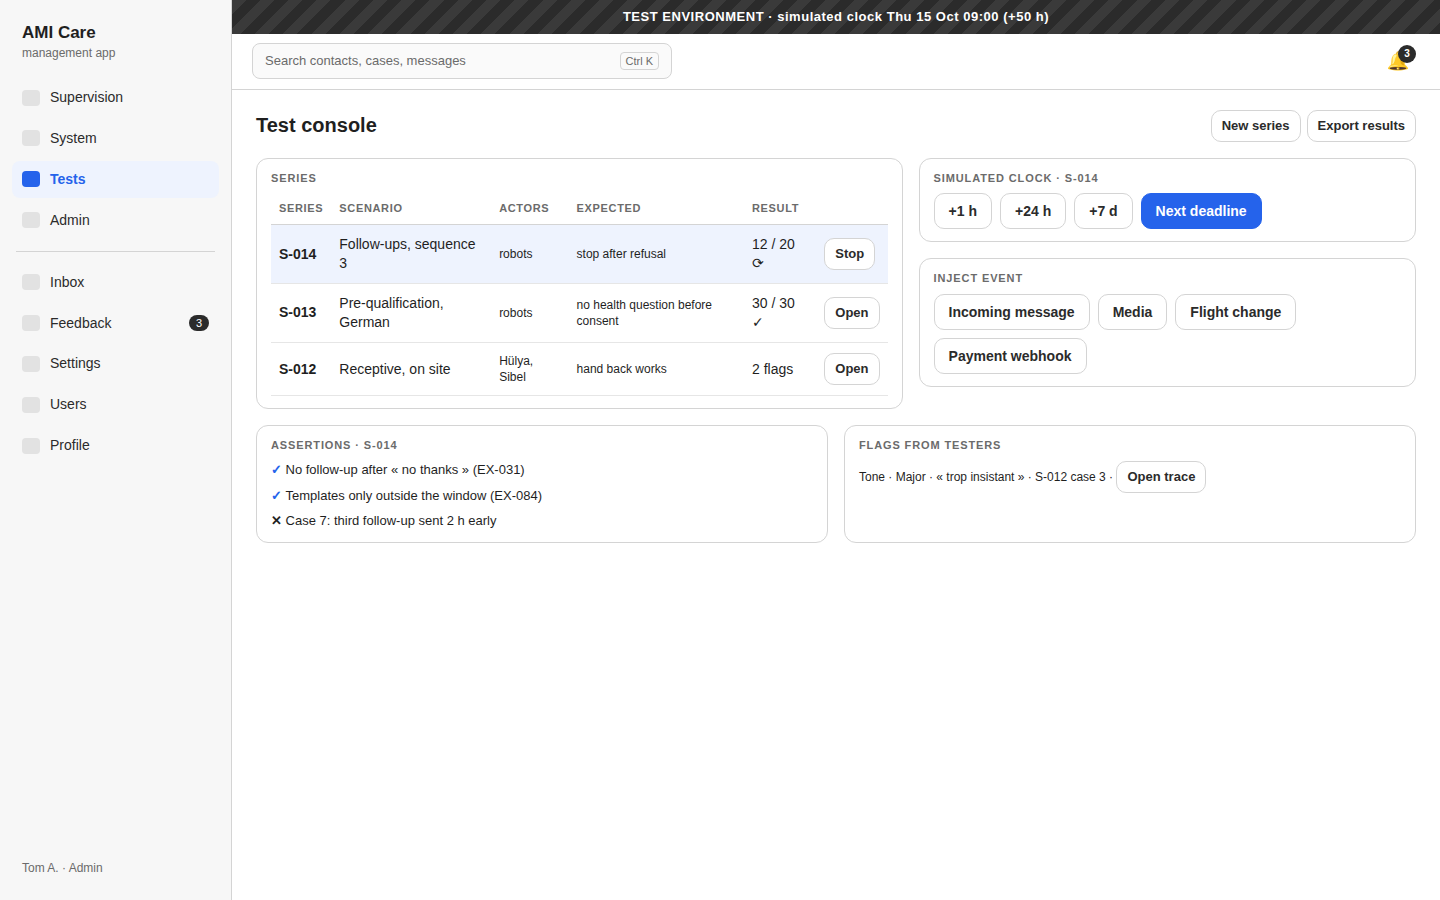Click the SCENARIO column header
1440x900 pixels.
click(370, 208)
